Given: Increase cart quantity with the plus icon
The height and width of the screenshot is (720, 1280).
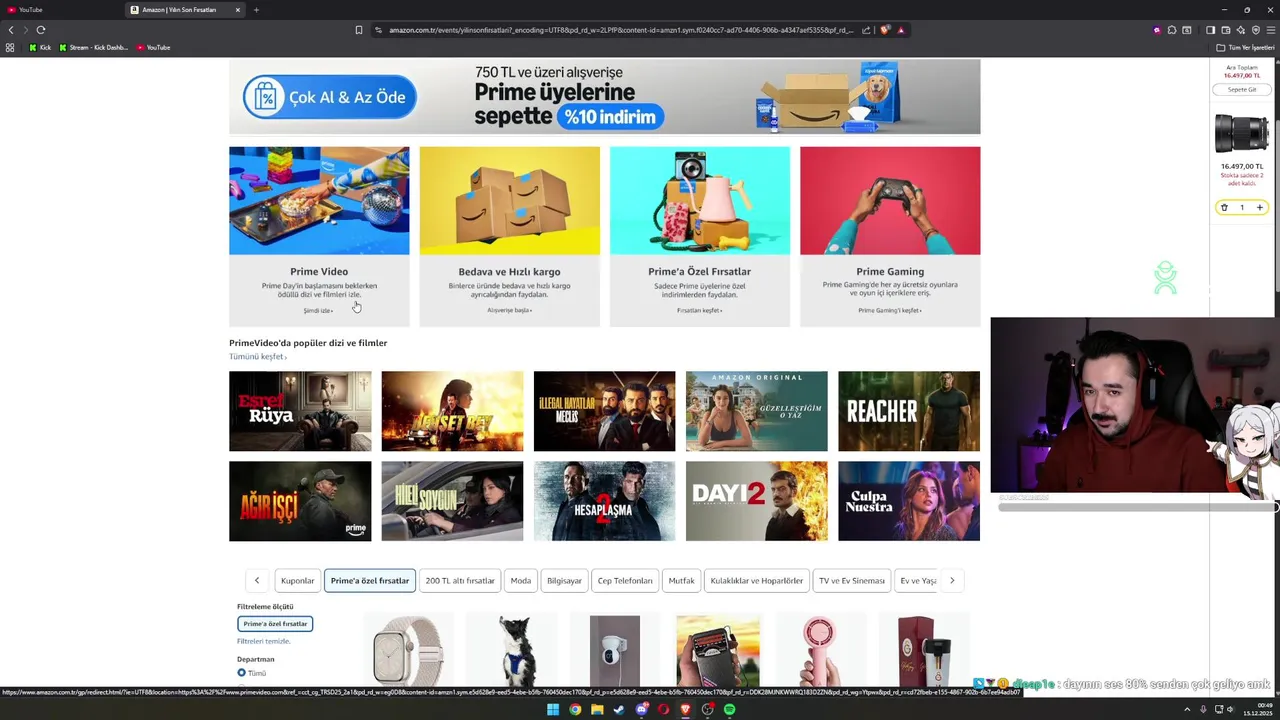Looking at the screenshot, I should [1260, 208].
